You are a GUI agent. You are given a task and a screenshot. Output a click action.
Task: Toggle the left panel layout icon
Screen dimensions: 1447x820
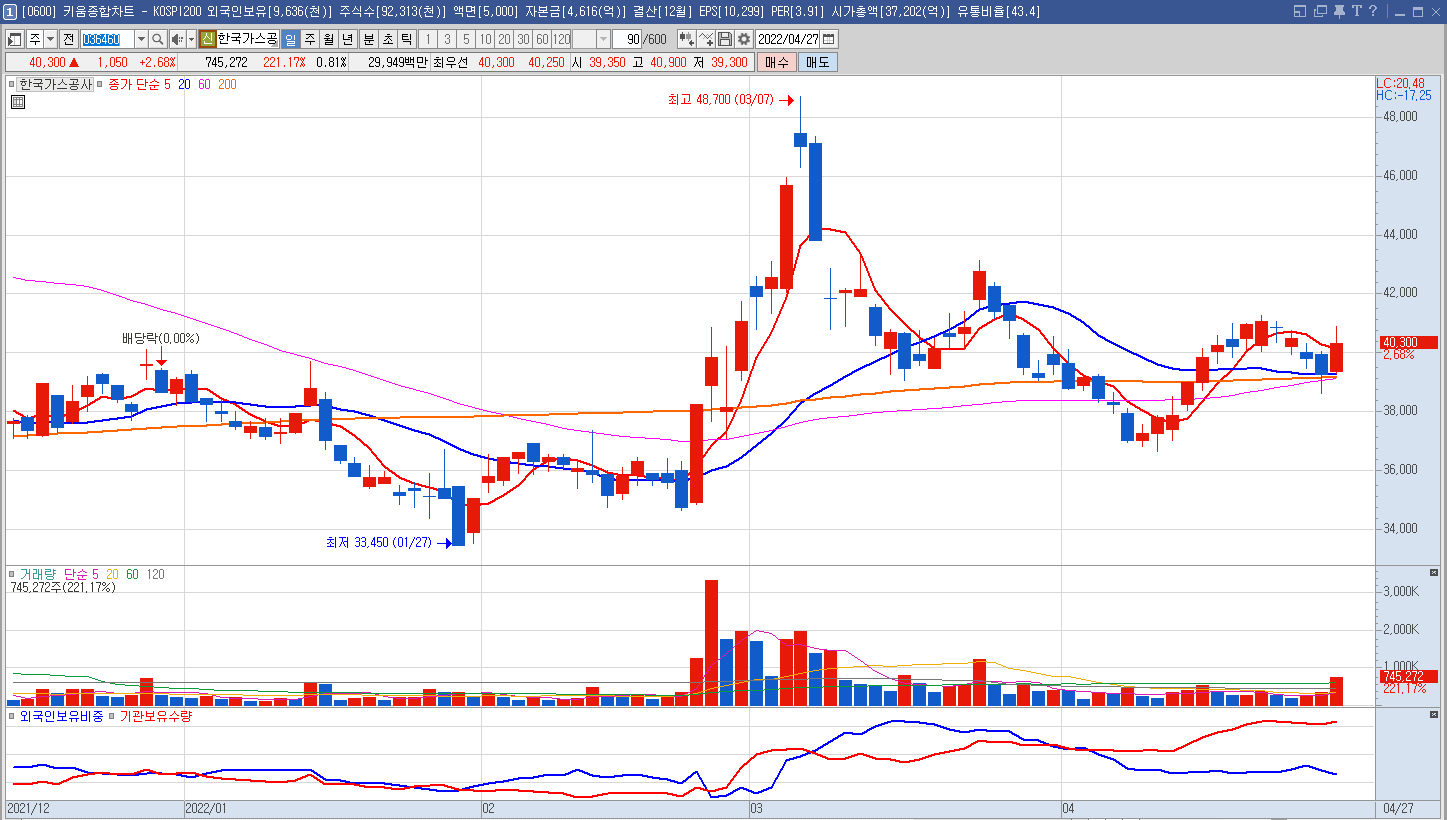coord(15,39)
